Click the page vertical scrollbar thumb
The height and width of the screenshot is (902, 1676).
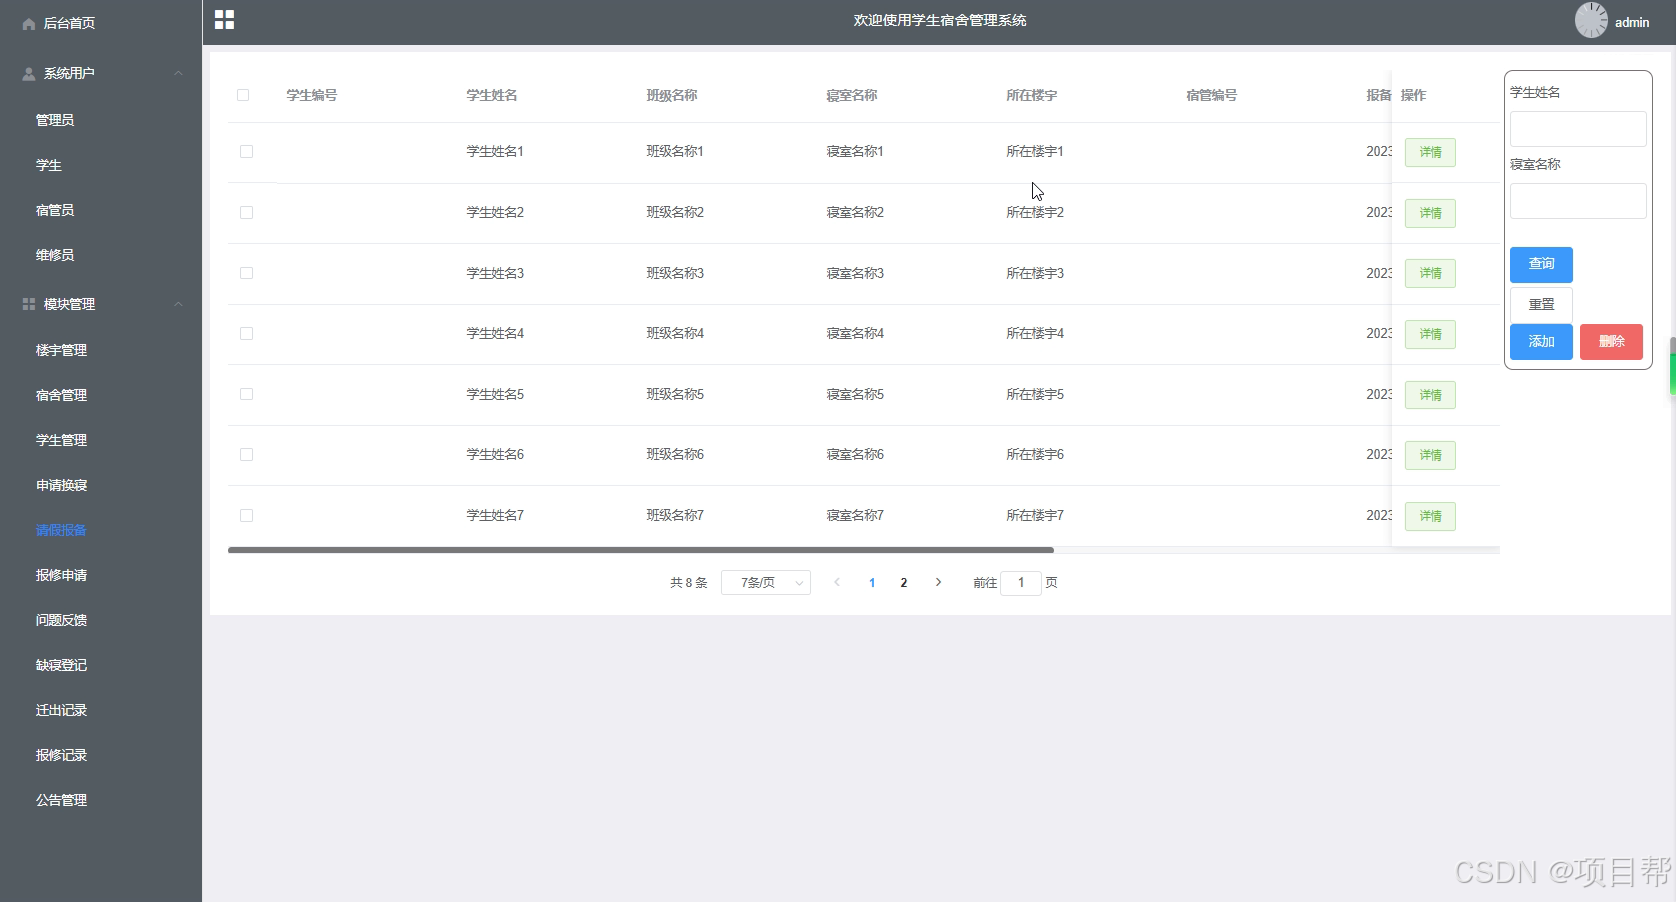[x=1672, y=366]
